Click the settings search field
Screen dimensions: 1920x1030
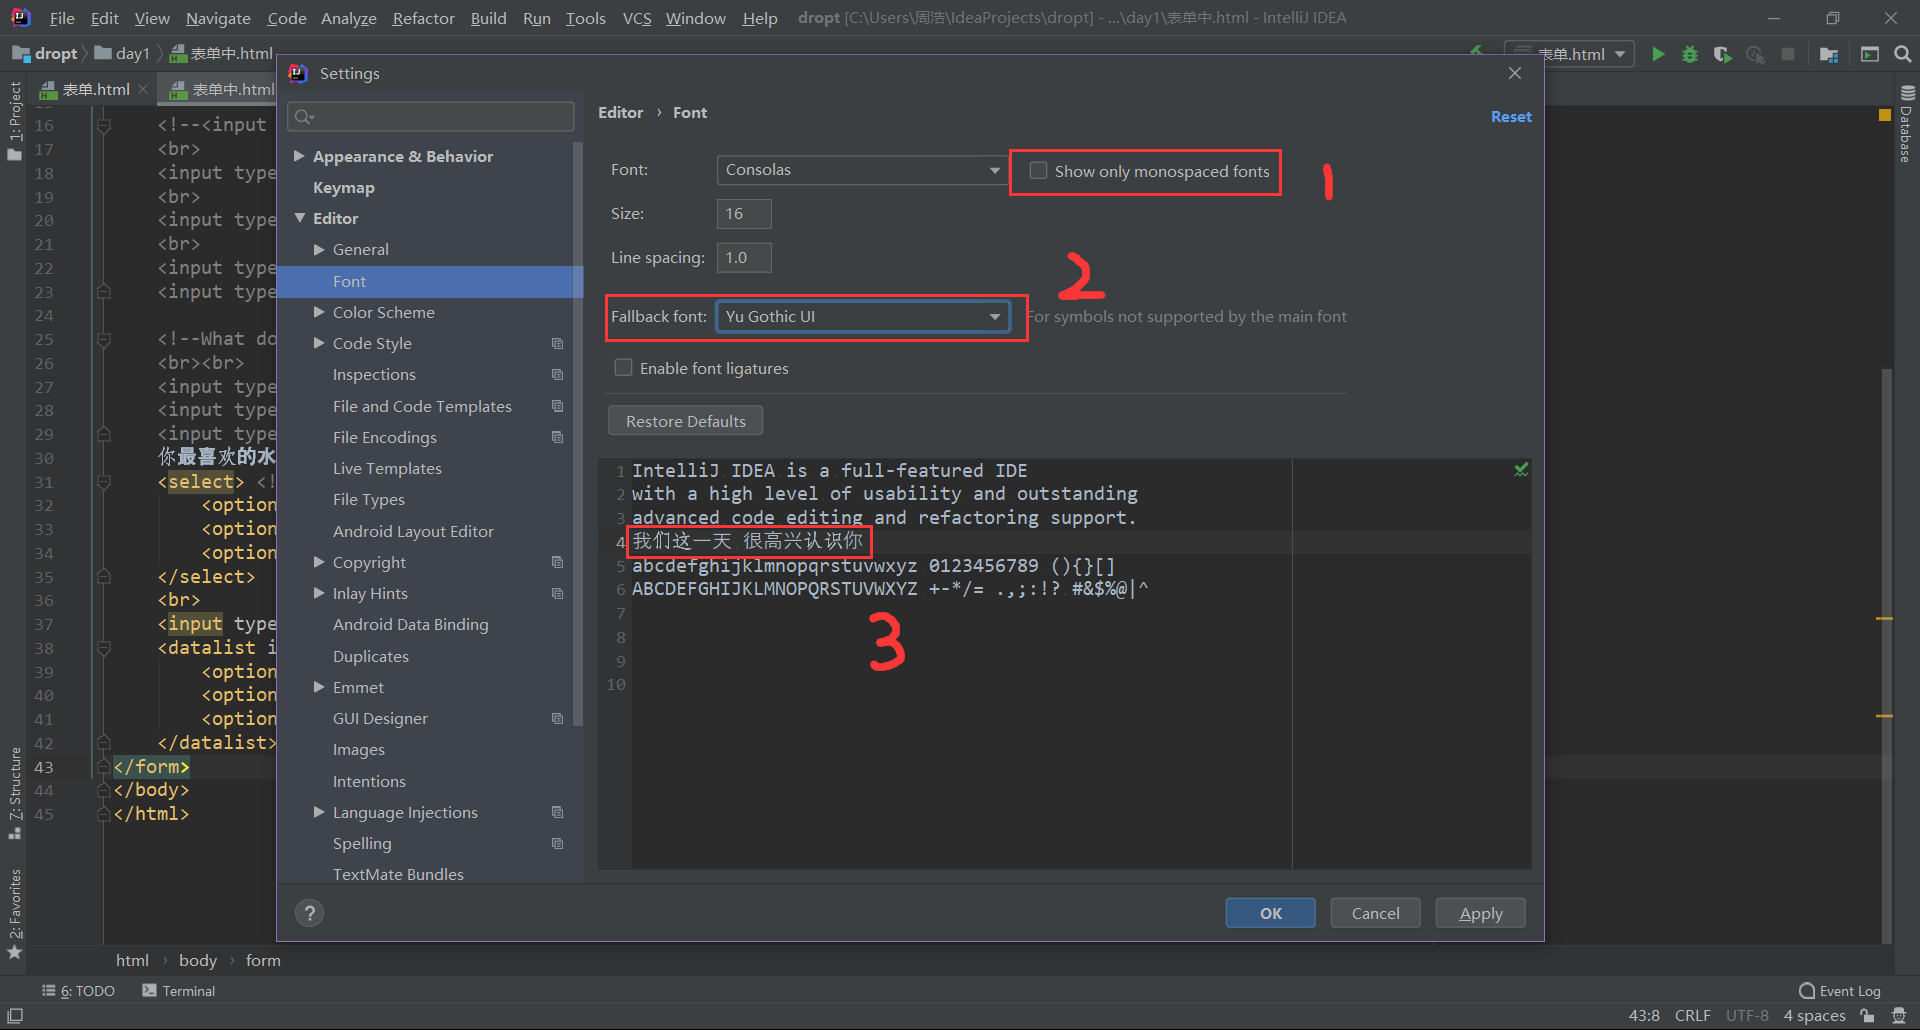[431, 117]
